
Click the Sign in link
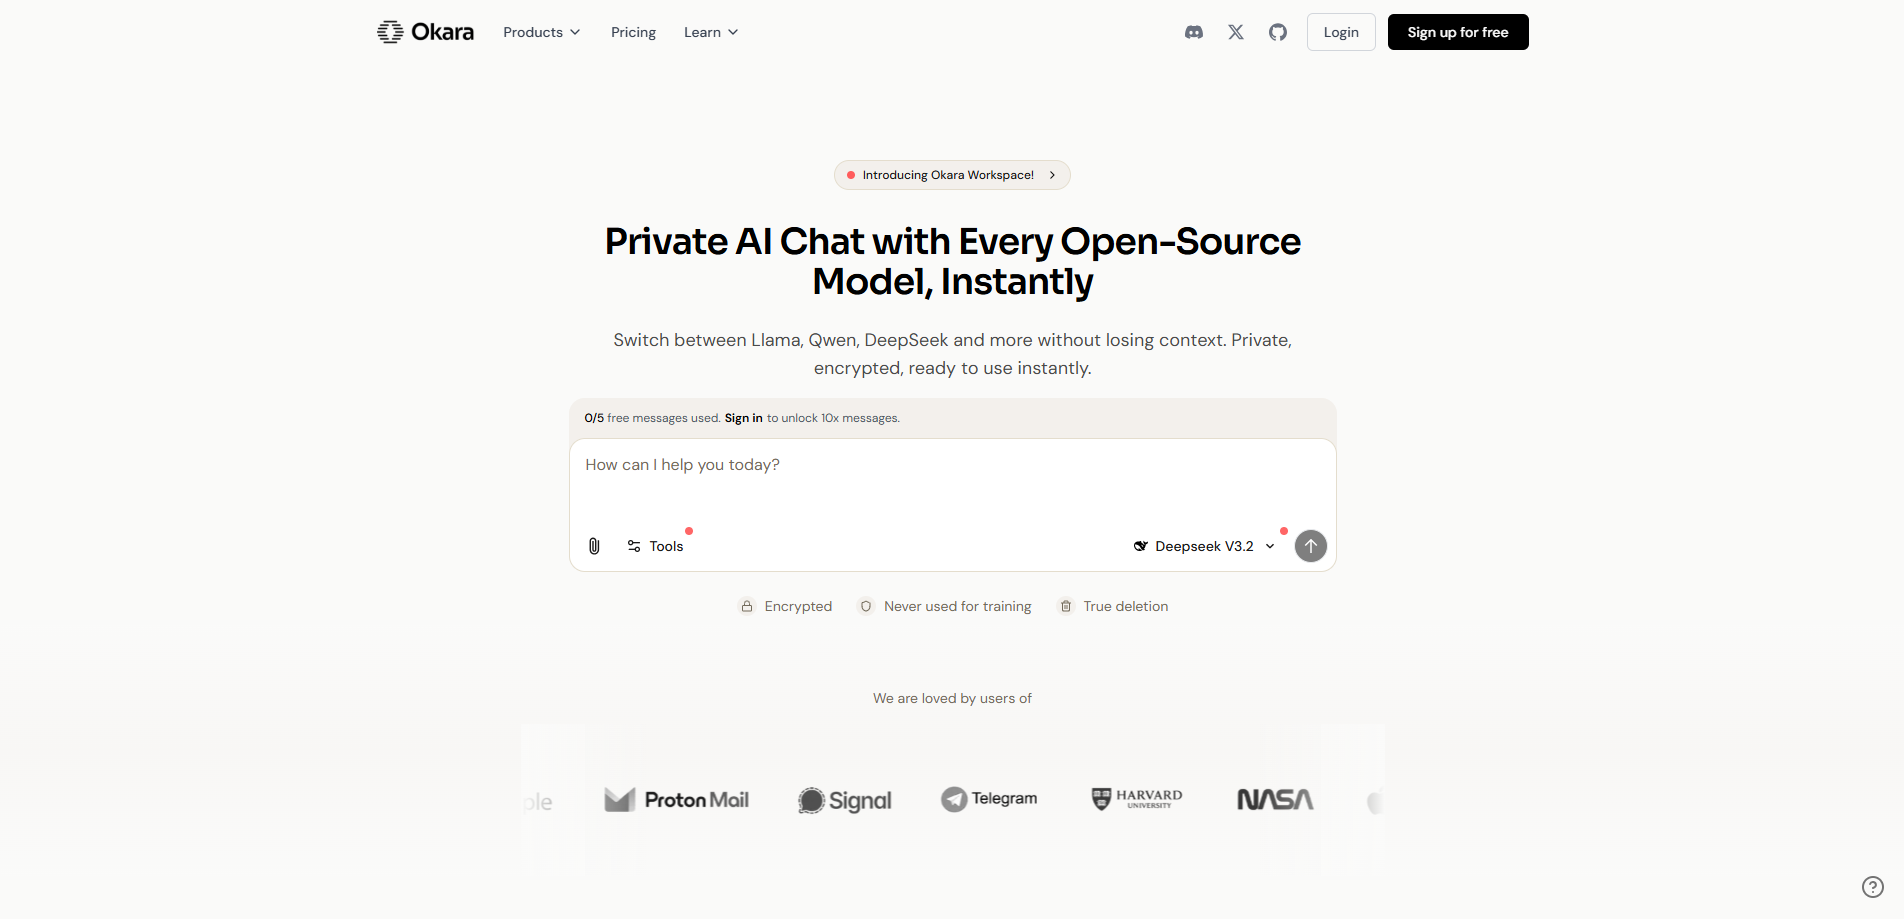pos(744,418)
